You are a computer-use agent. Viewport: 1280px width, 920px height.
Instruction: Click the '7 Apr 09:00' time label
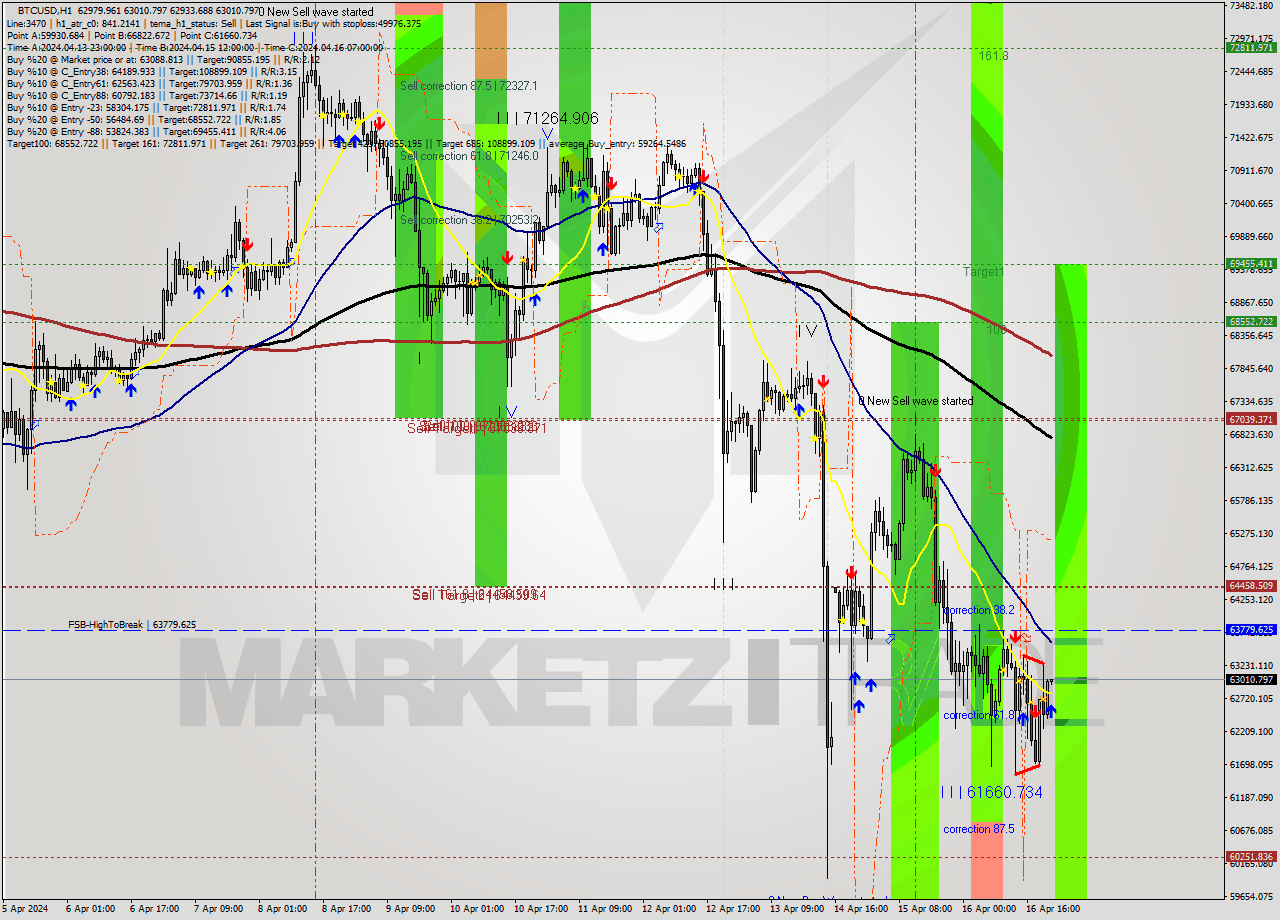click(218, 909)
